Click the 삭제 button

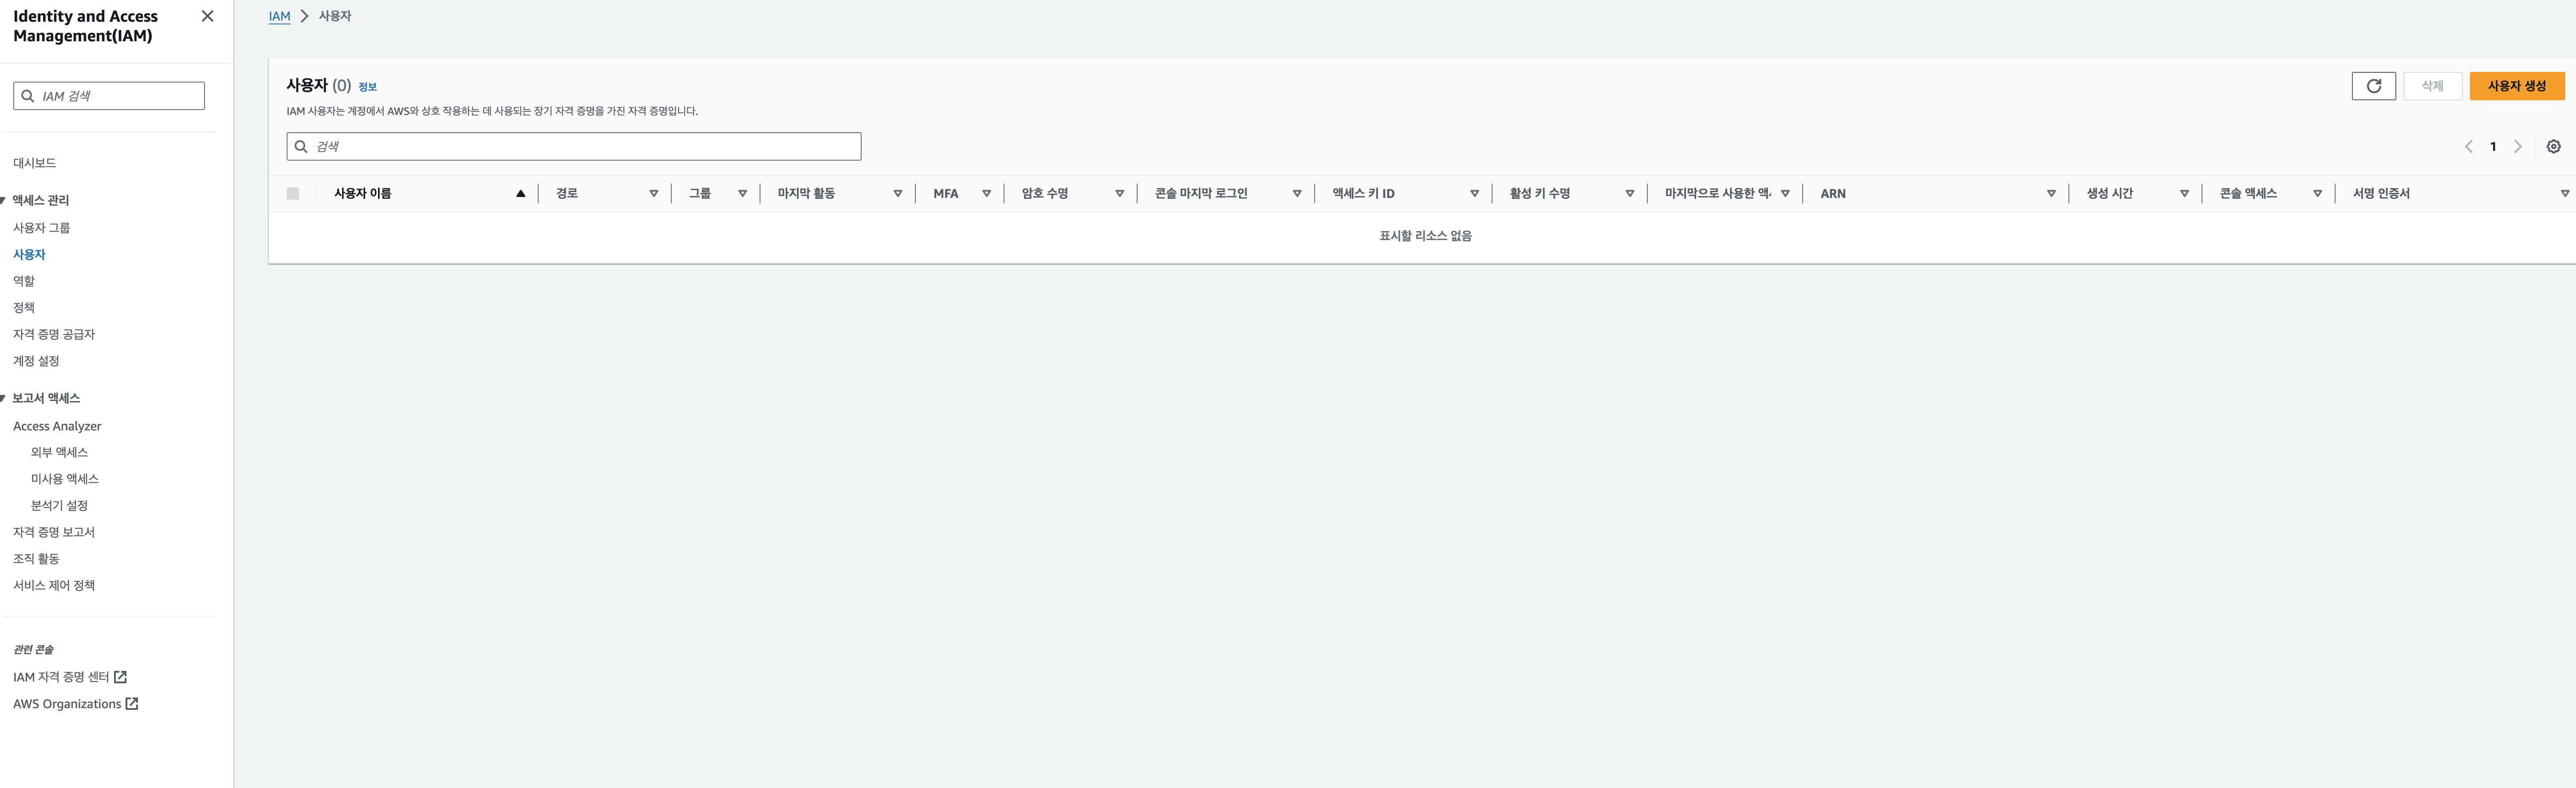pyautogui.click(x=2432, y=86)
